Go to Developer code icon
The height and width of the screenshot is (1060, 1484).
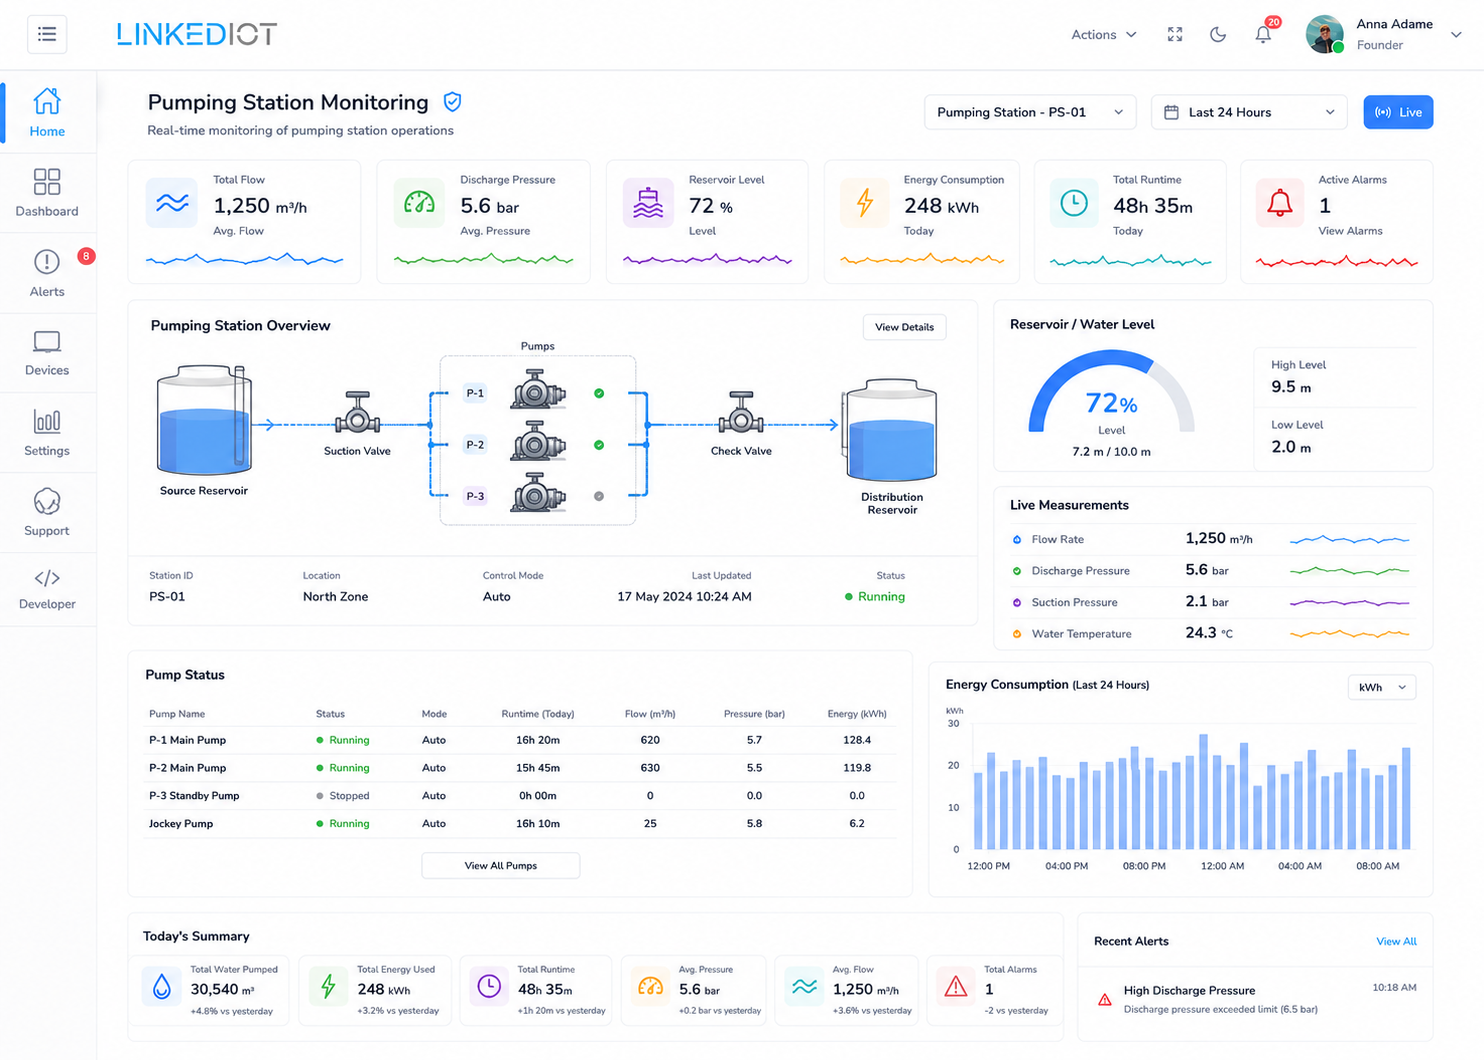pyautogui.click(x=47, y=578)
